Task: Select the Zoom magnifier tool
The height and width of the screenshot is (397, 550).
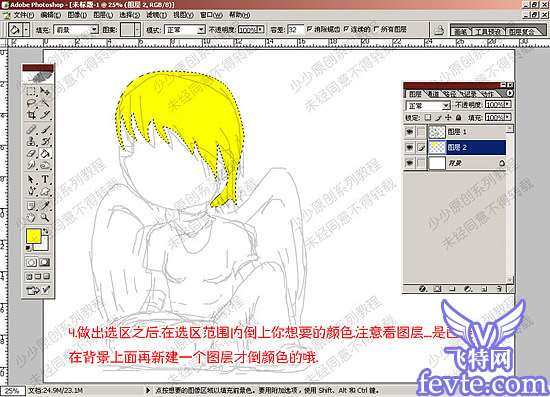Action: click(45, 218)
